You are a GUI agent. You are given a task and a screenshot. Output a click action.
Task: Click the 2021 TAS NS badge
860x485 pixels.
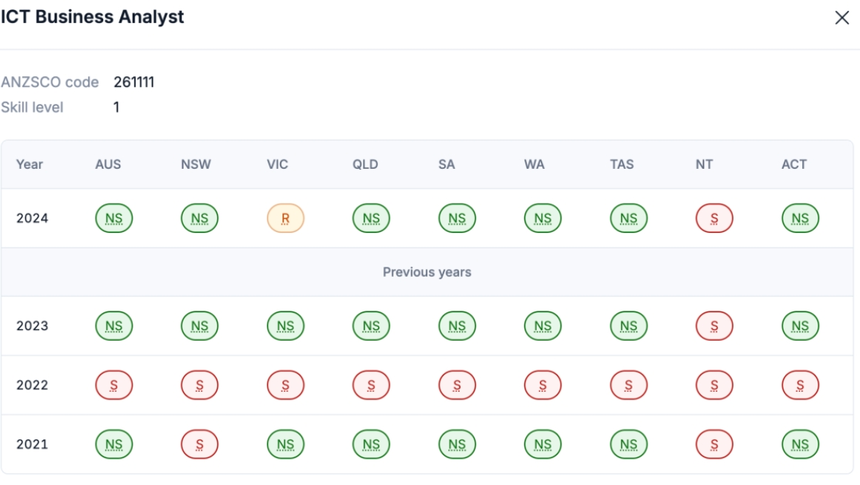(629, 444)
